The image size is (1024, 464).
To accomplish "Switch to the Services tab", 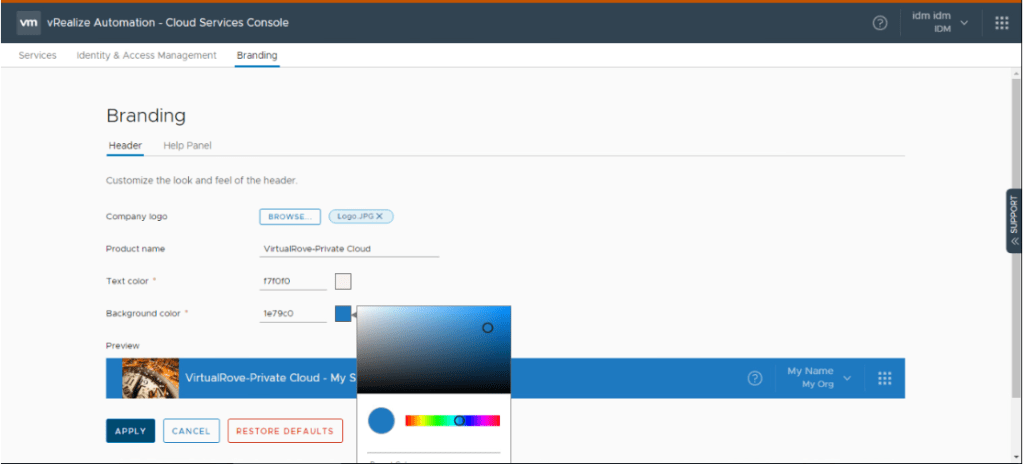I will [x=38, y=55].
